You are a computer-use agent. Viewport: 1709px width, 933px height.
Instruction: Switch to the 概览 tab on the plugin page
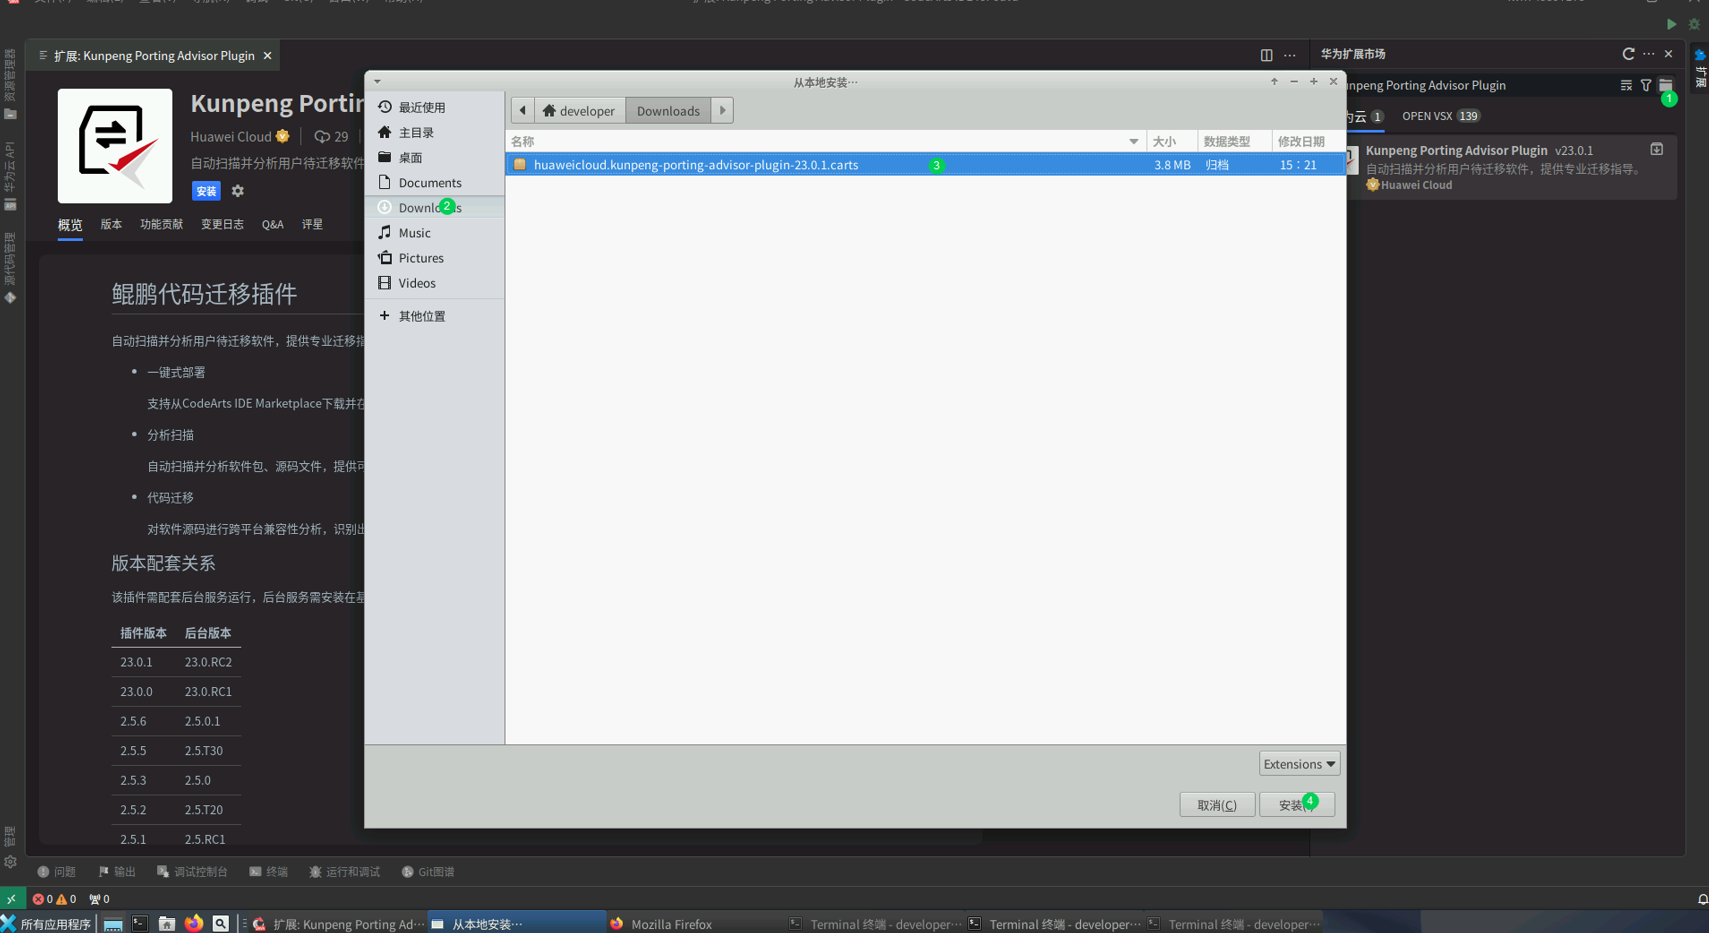point(70,225)
